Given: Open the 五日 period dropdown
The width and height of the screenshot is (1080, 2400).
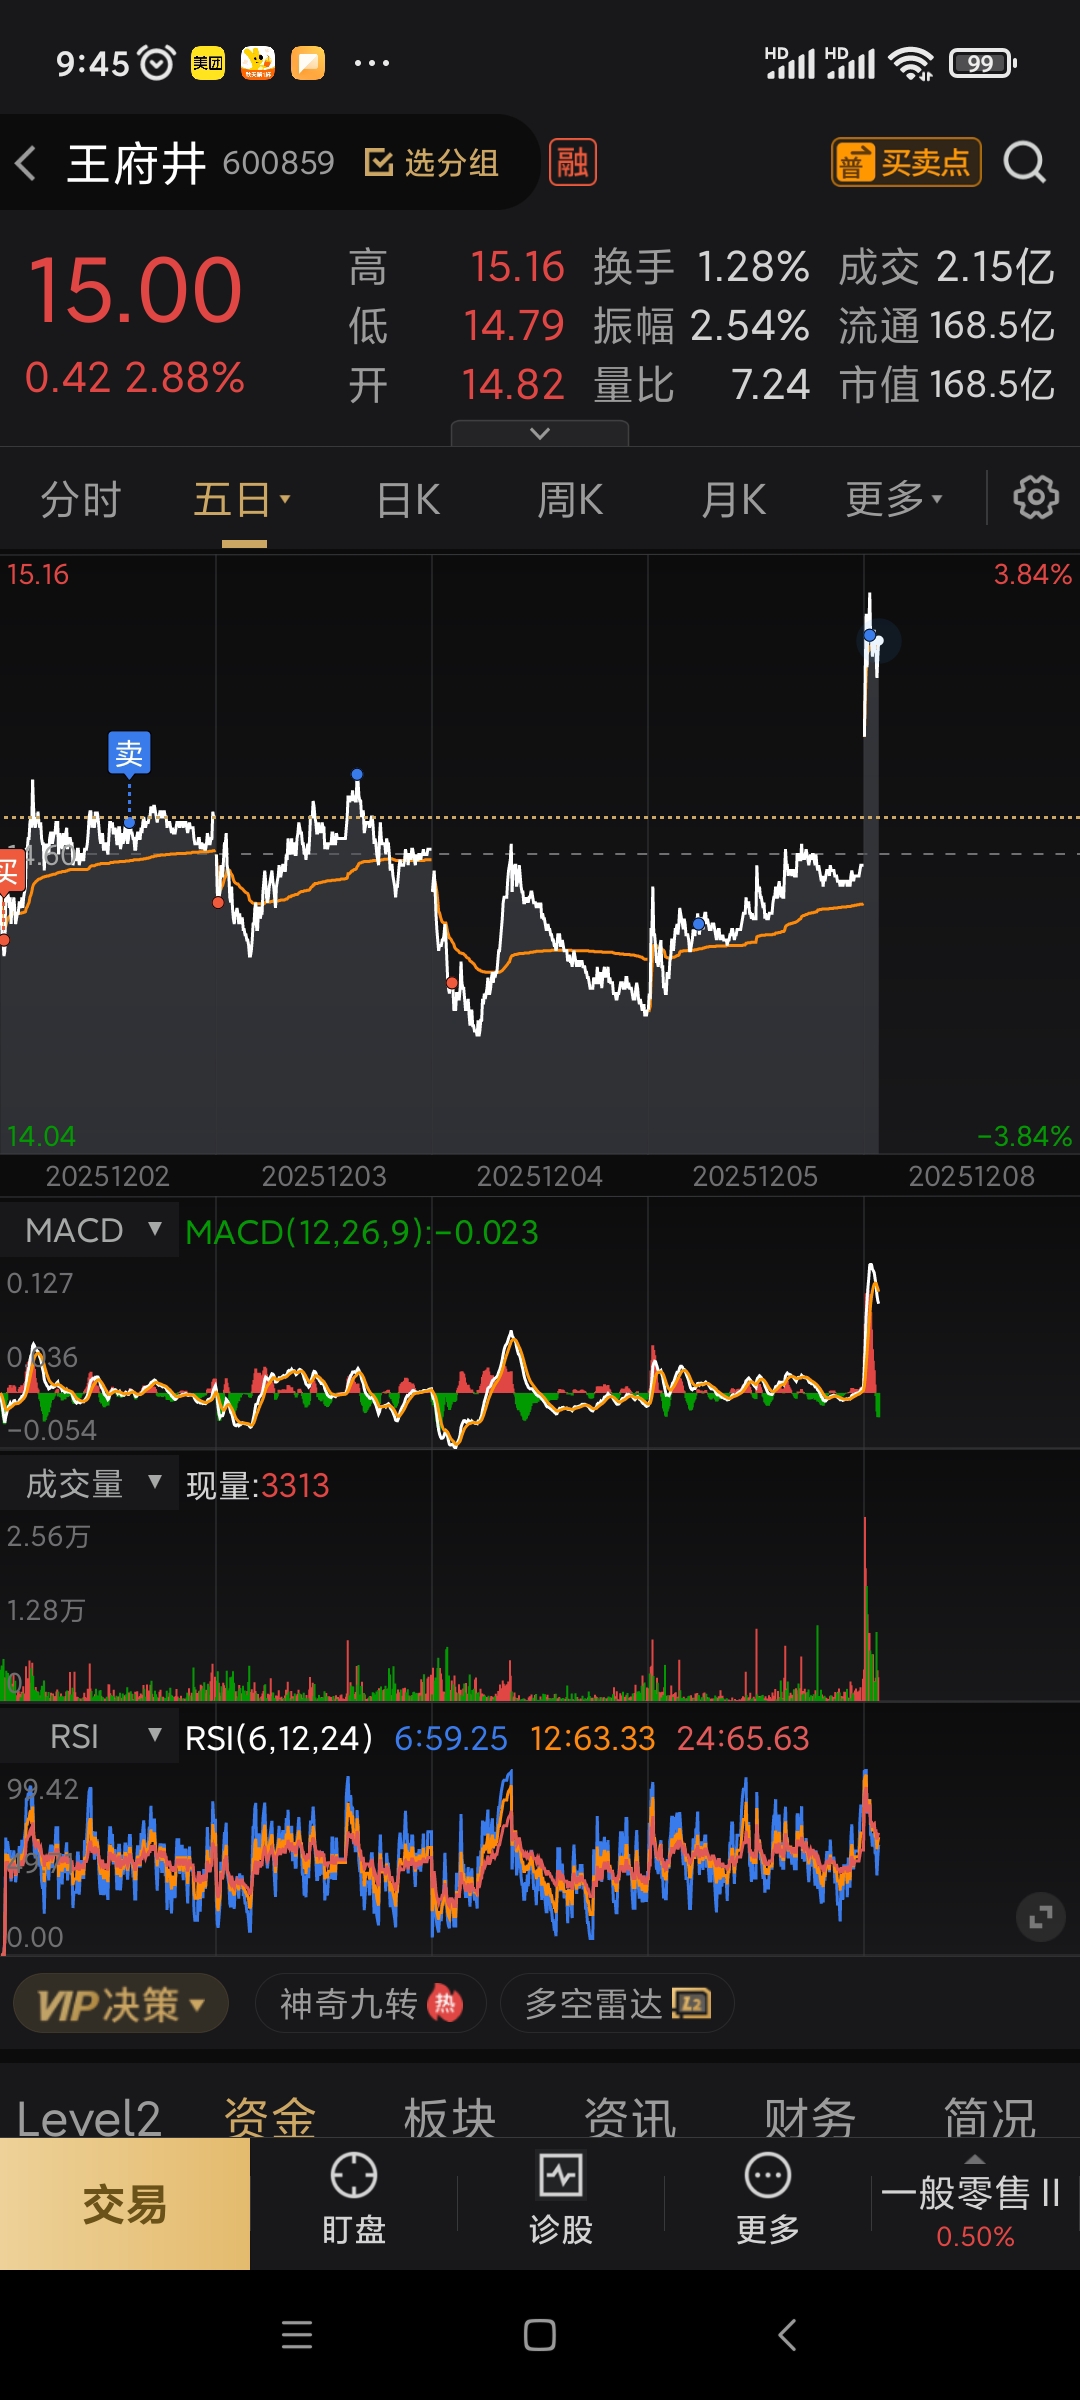Looking at the screenshot, I should point(241,499).
